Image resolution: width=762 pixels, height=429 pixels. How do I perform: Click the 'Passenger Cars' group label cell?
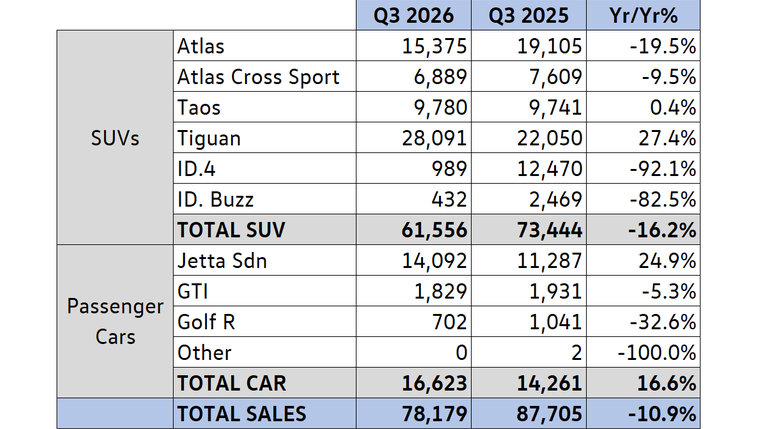tap(115, 321)
